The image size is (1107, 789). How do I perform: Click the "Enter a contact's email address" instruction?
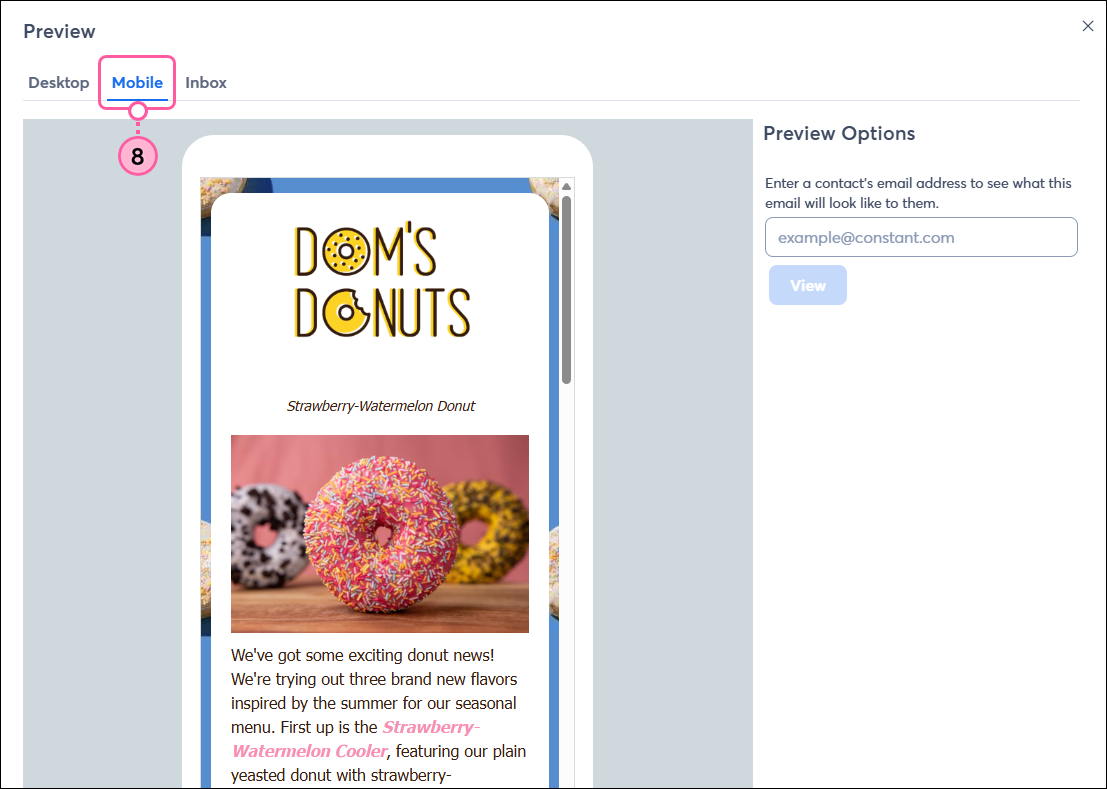pyautogui.click(x=918, y=193)
